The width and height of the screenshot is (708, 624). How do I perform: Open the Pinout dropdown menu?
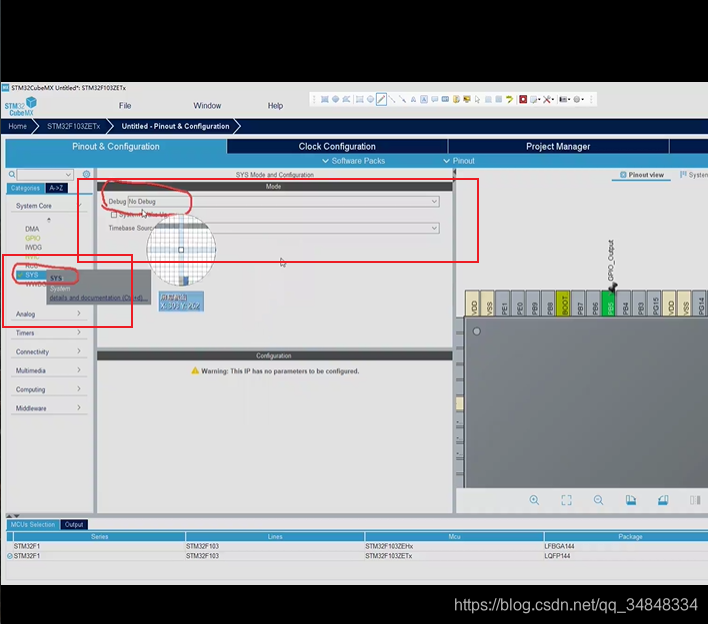pos(459,161)
